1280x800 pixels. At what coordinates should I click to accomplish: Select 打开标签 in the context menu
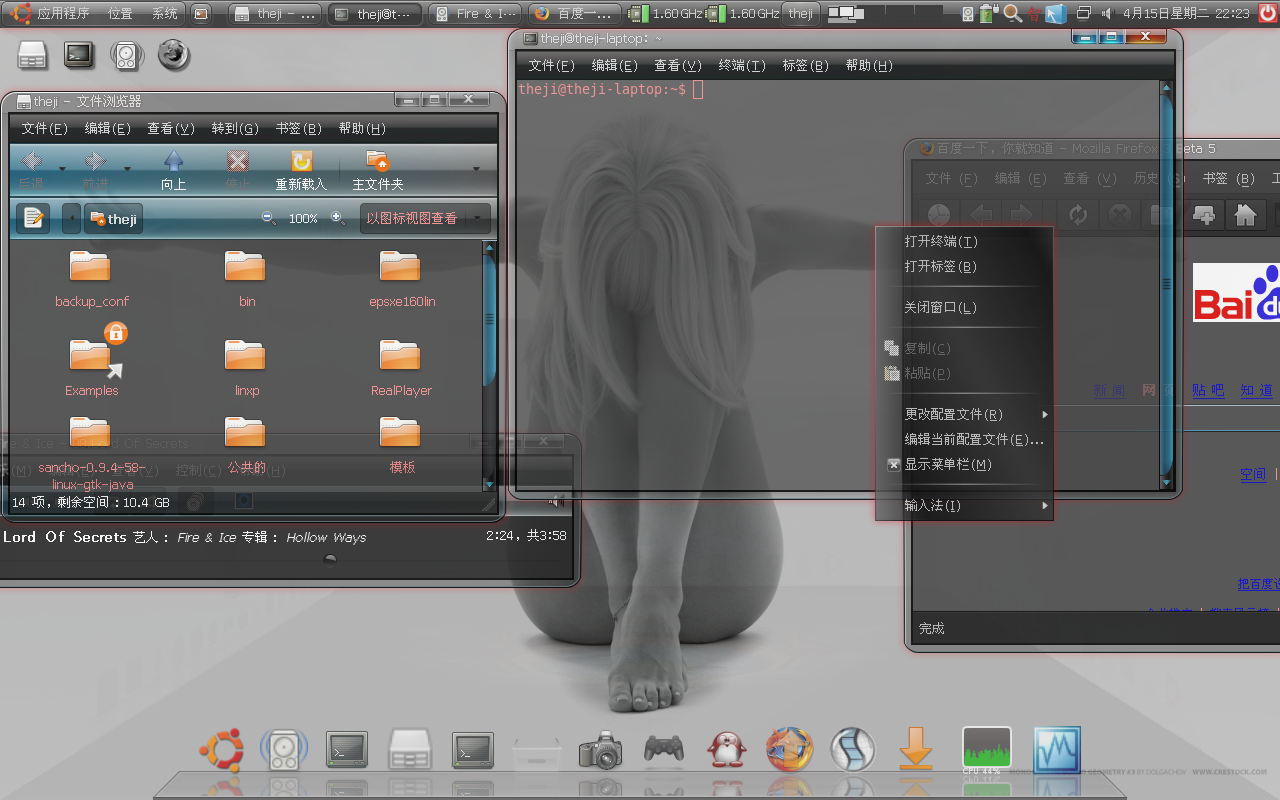click(x=964, y=266)
